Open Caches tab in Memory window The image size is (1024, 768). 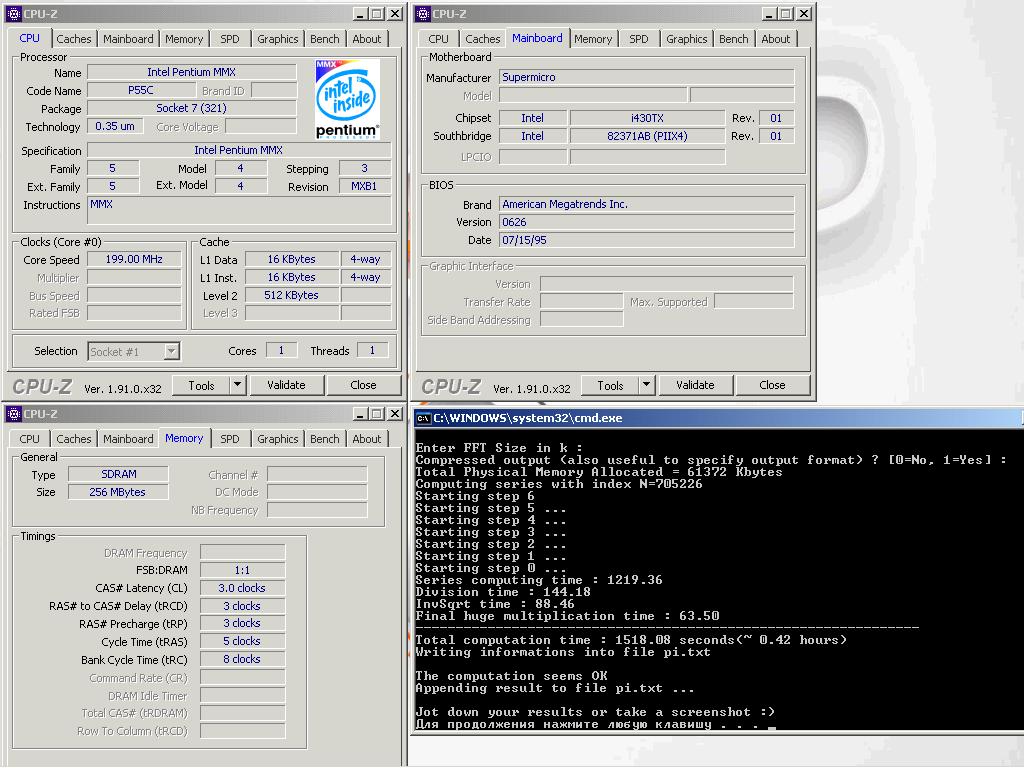74,439
